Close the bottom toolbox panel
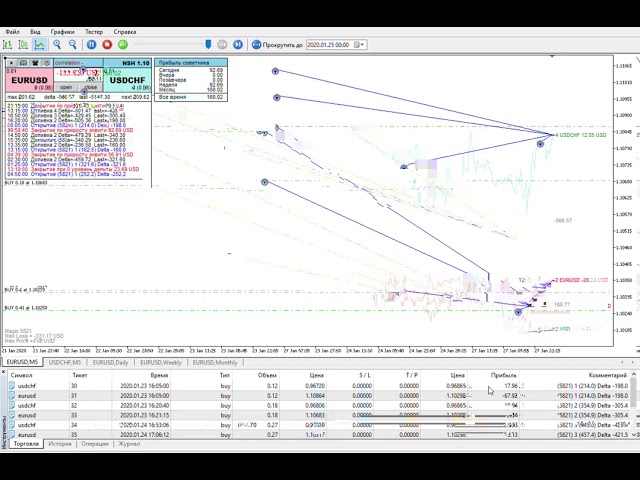The height and width of the screenshot is (480, 640). pyautogui.click(x=3, y=372)
